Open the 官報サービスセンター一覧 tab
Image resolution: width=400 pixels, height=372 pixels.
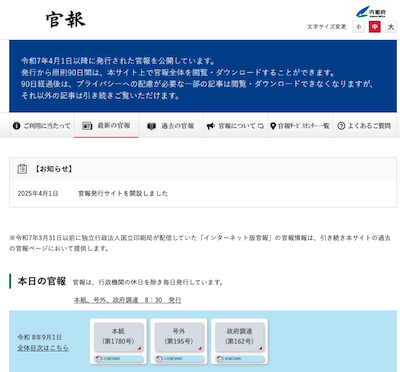click(300, 126)
